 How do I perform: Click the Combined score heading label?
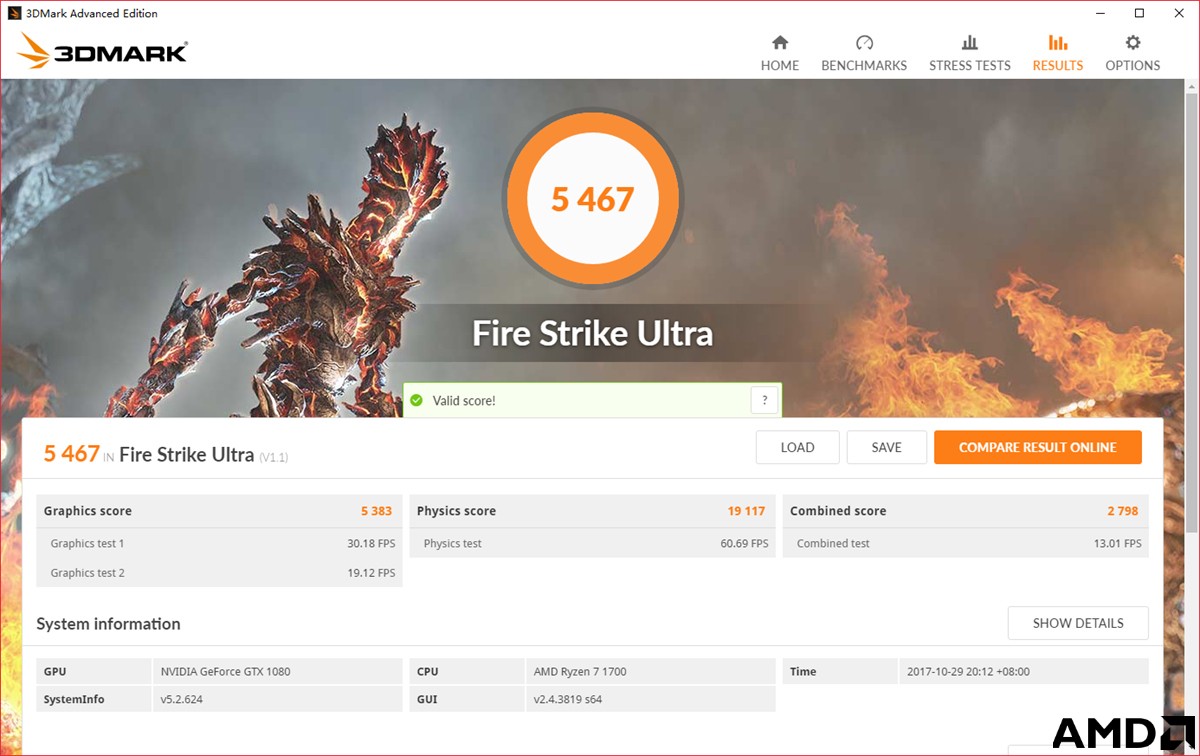click(838, 511)
